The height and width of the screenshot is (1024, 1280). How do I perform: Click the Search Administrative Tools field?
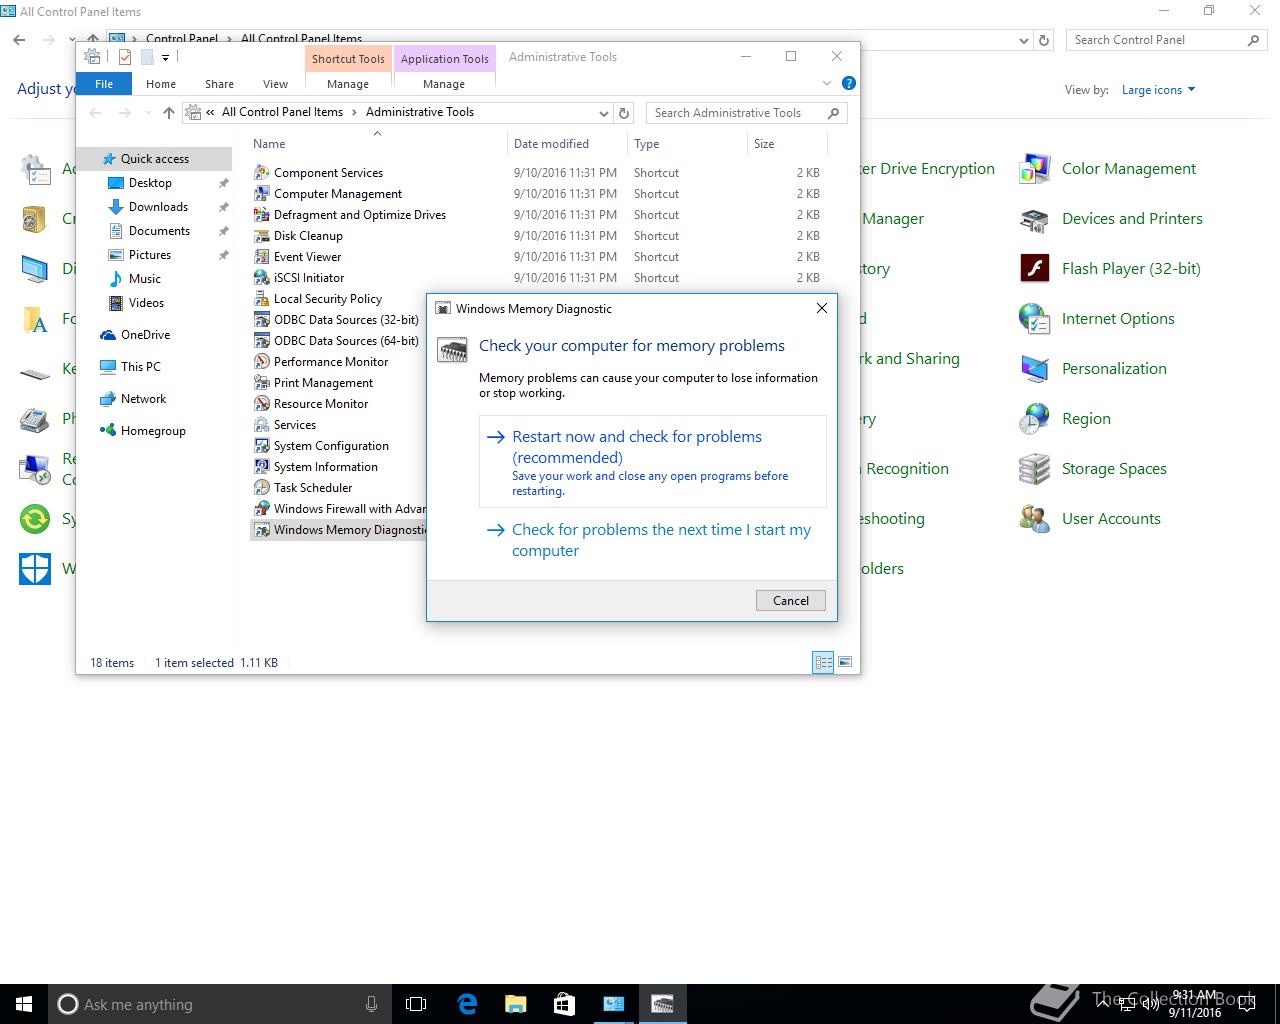[x=736, y=113]
